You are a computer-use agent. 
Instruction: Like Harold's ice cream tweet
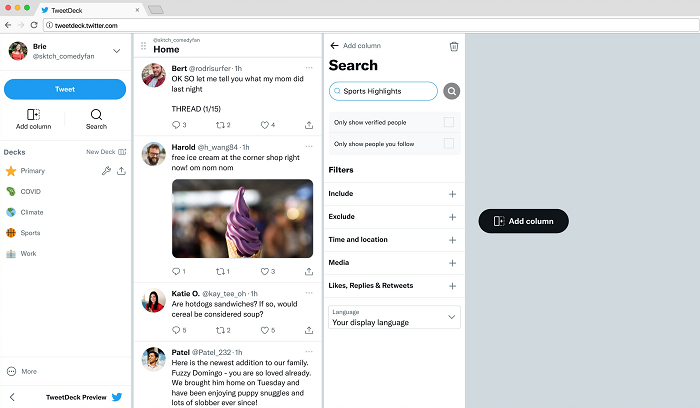(x=265, y=271)
